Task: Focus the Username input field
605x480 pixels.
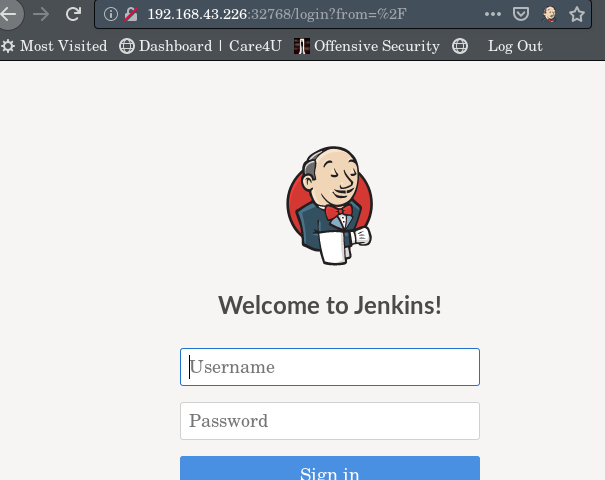Action: coord(330,367)
